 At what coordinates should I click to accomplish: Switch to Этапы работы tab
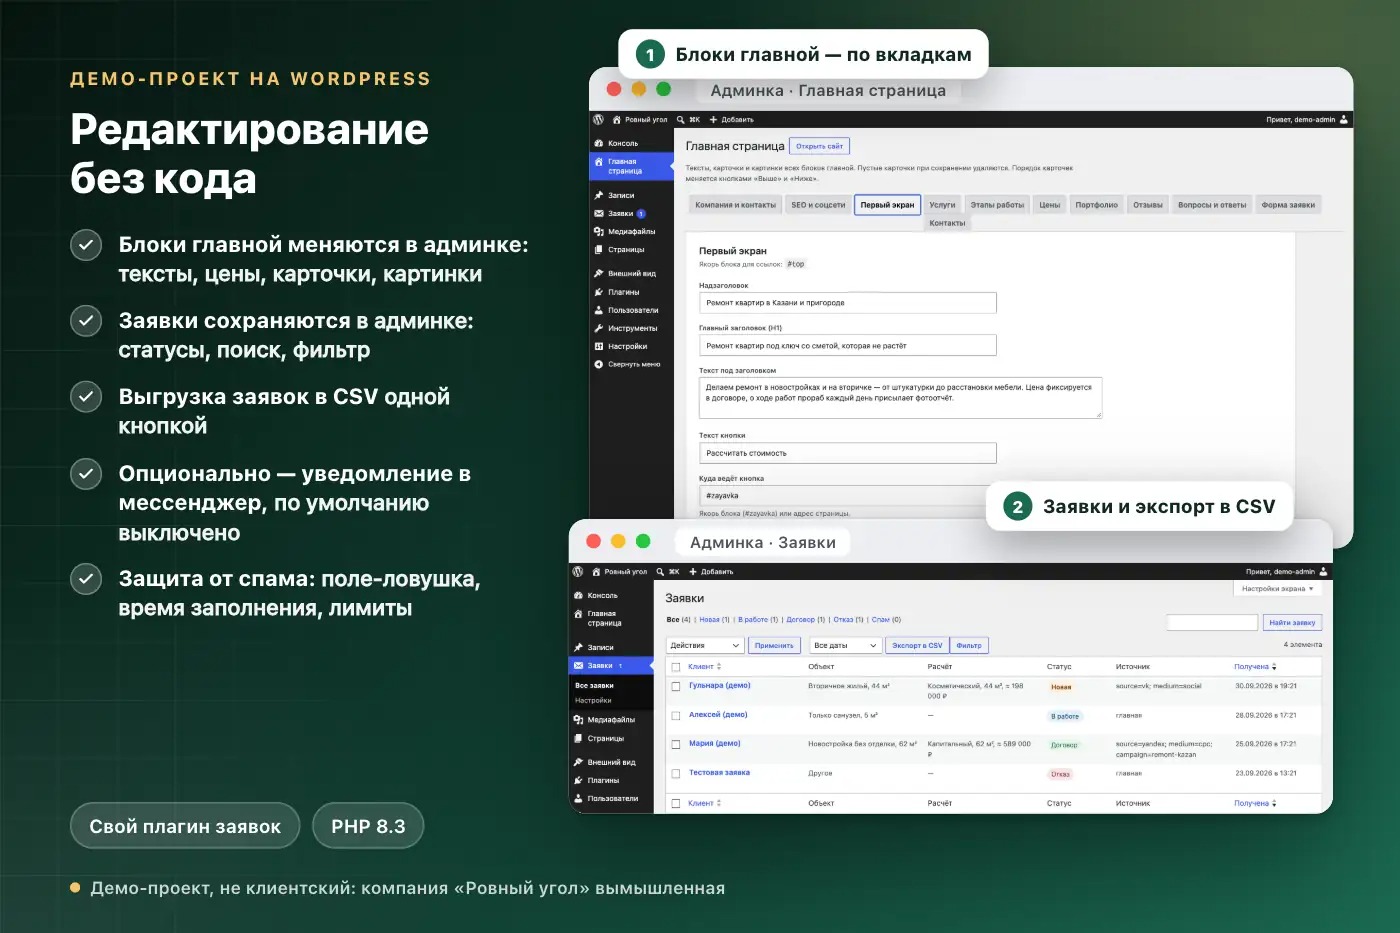coord(997,205)
